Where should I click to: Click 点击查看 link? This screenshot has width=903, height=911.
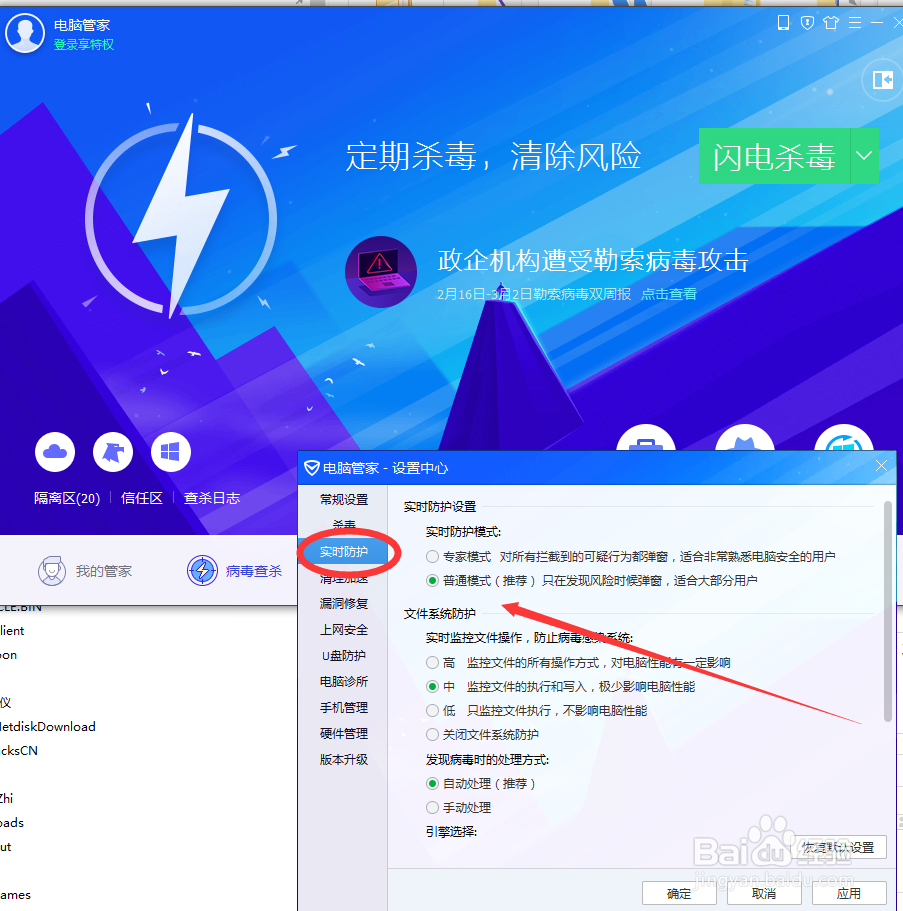669,295
